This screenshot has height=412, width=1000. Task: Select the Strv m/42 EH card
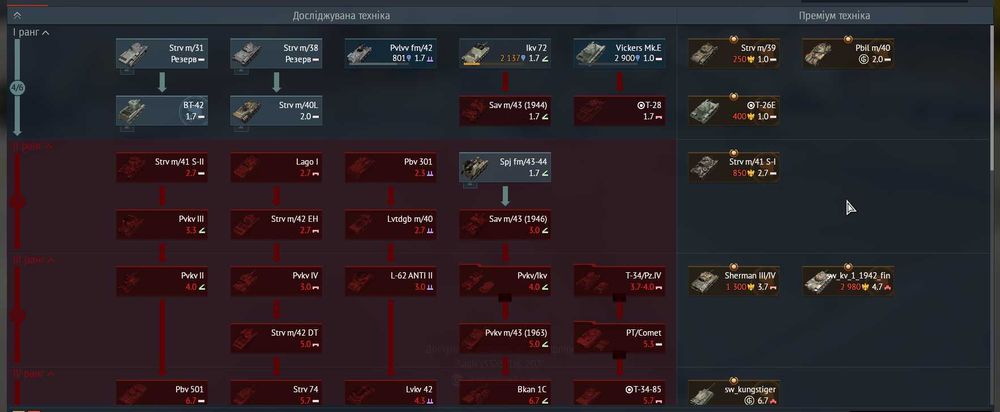276,224
